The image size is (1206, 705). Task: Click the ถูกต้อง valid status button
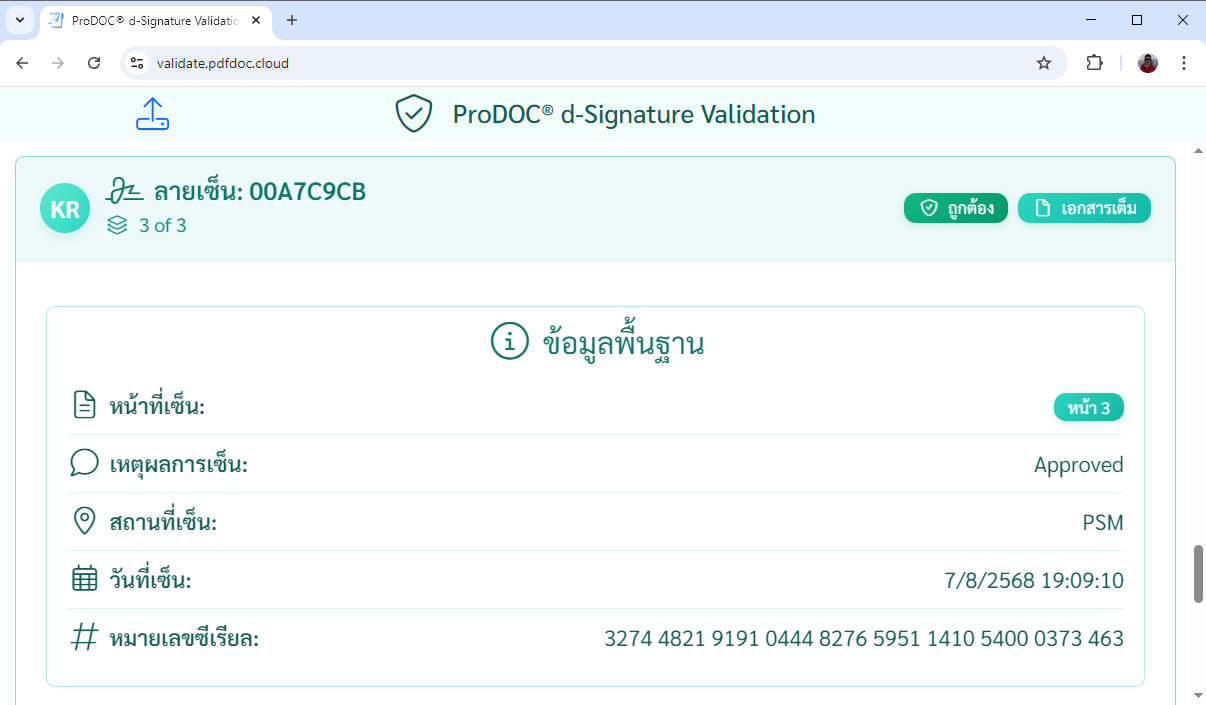pos(956,208)
